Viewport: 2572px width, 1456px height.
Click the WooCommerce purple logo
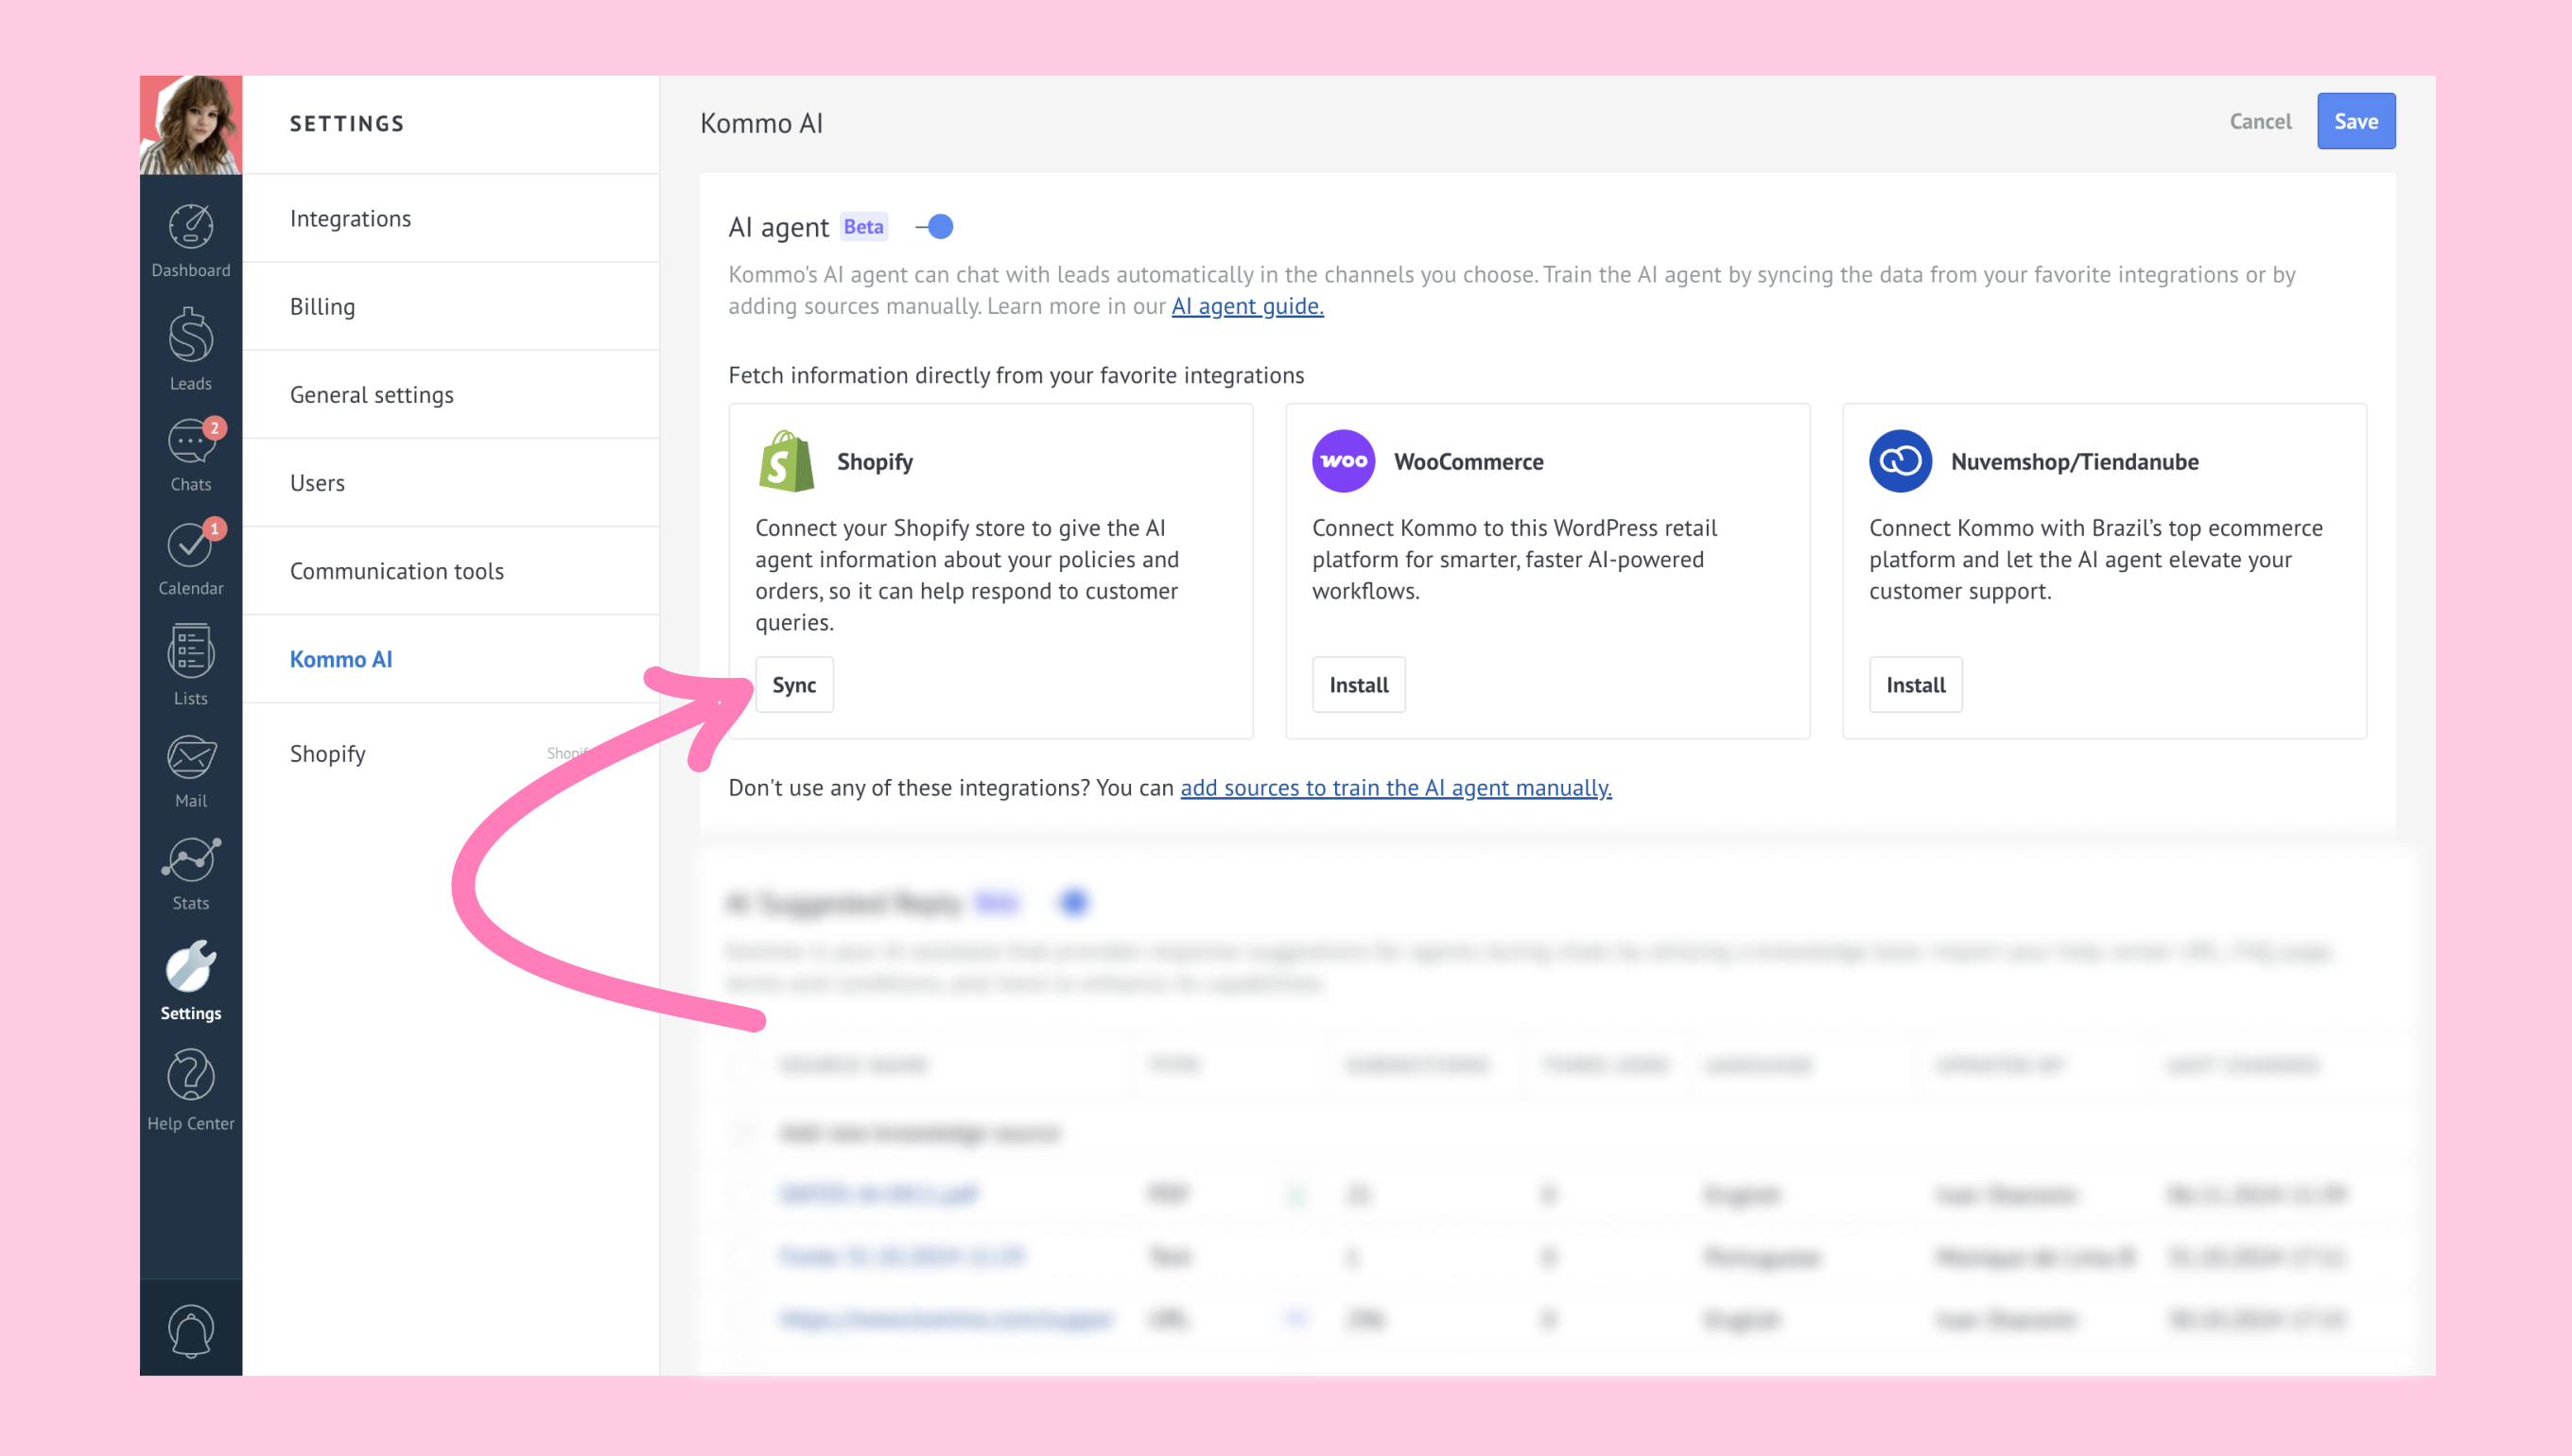click(x=1343, y=461)
